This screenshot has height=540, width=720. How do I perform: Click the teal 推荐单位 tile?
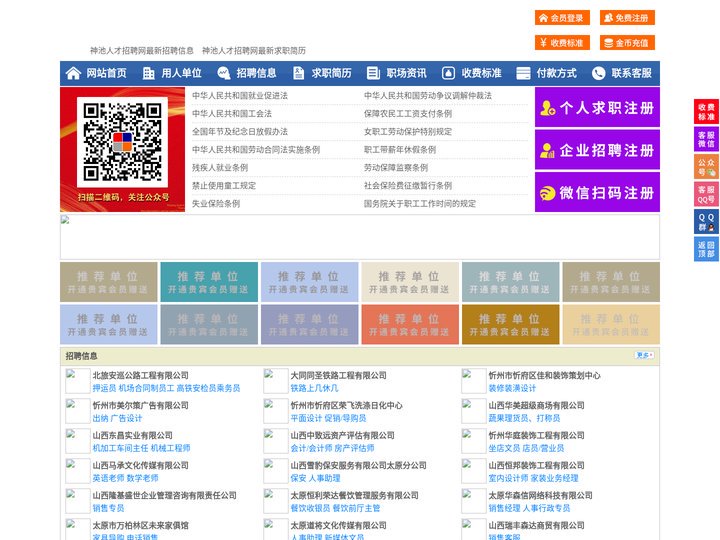(209, 282)
